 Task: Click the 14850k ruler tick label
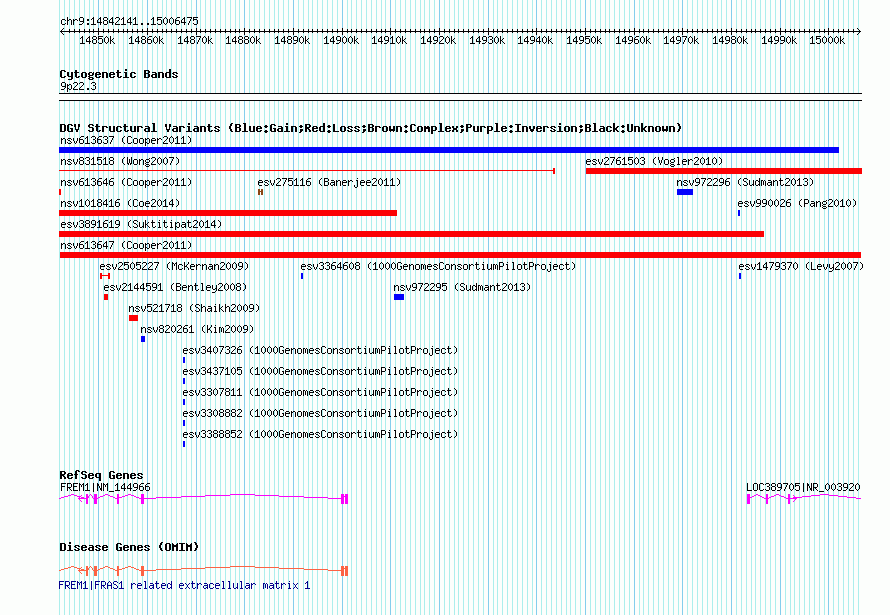[x=97, y=40]
